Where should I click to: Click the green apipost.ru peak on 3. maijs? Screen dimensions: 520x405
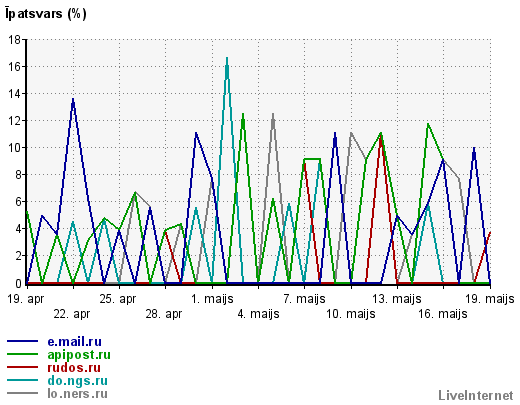243,115
